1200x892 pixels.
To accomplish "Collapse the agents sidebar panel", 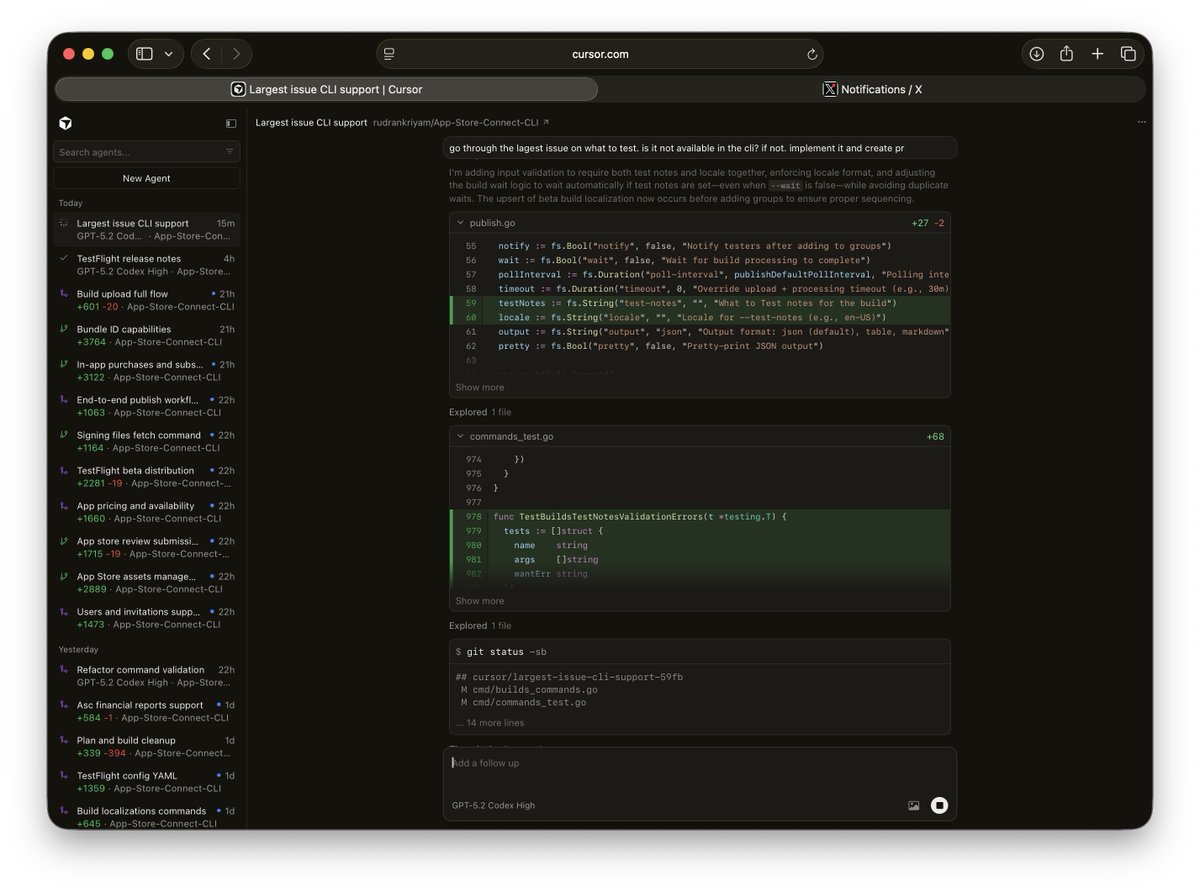I will (231, 124).
